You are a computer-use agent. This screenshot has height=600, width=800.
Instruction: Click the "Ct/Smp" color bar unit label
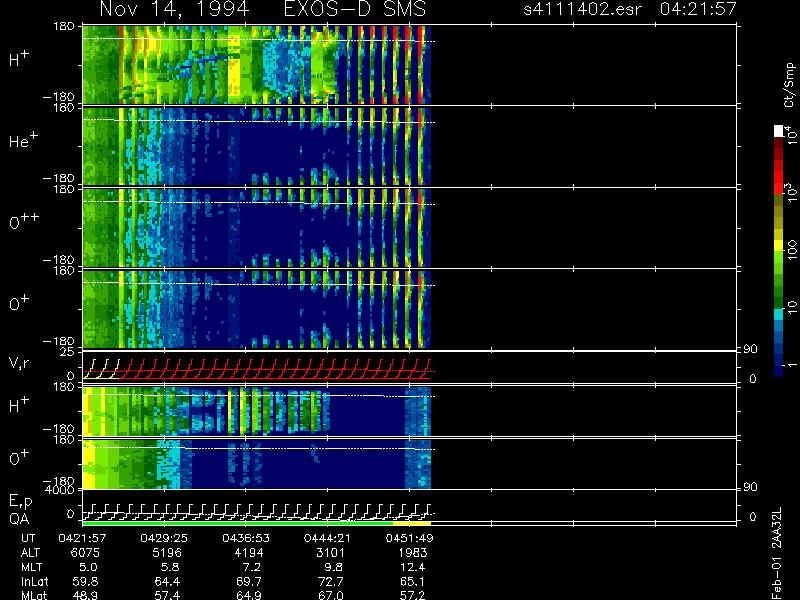pos(789,85)
